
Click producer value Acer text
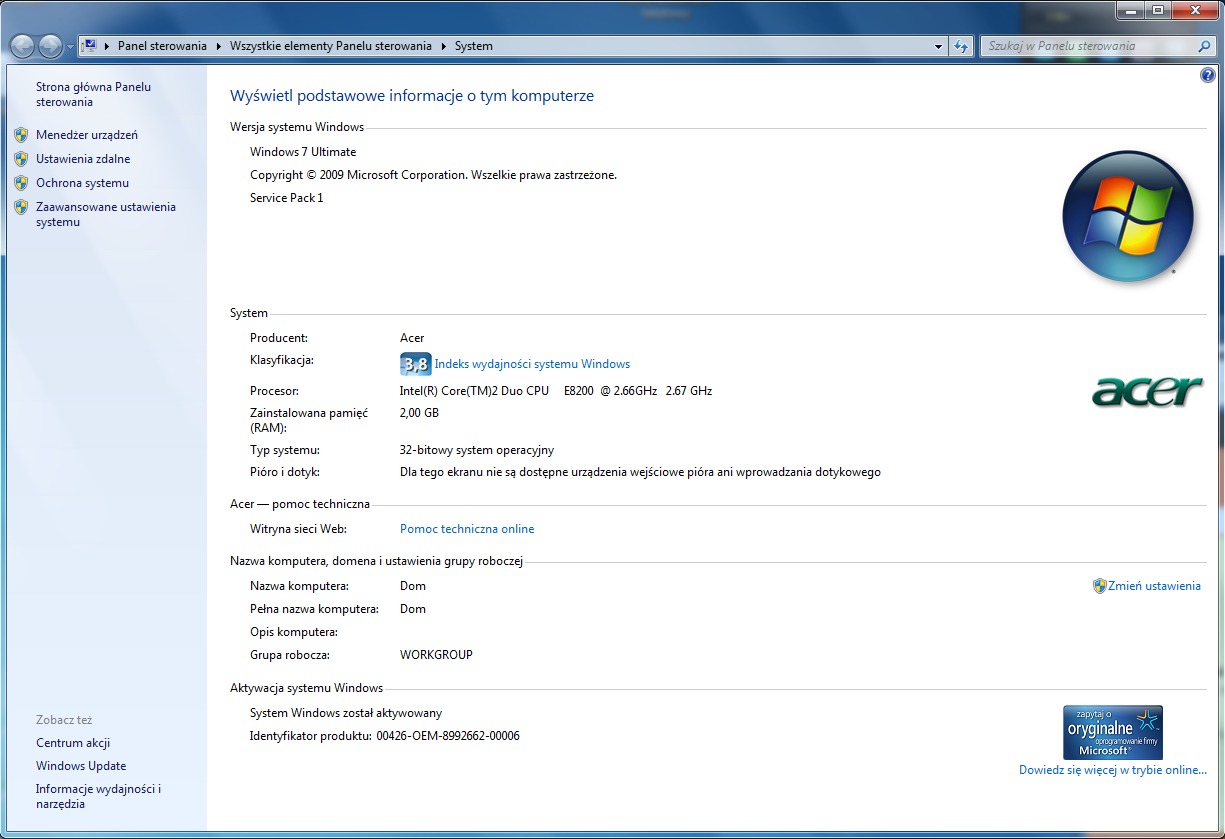click(x=412, y=338)
